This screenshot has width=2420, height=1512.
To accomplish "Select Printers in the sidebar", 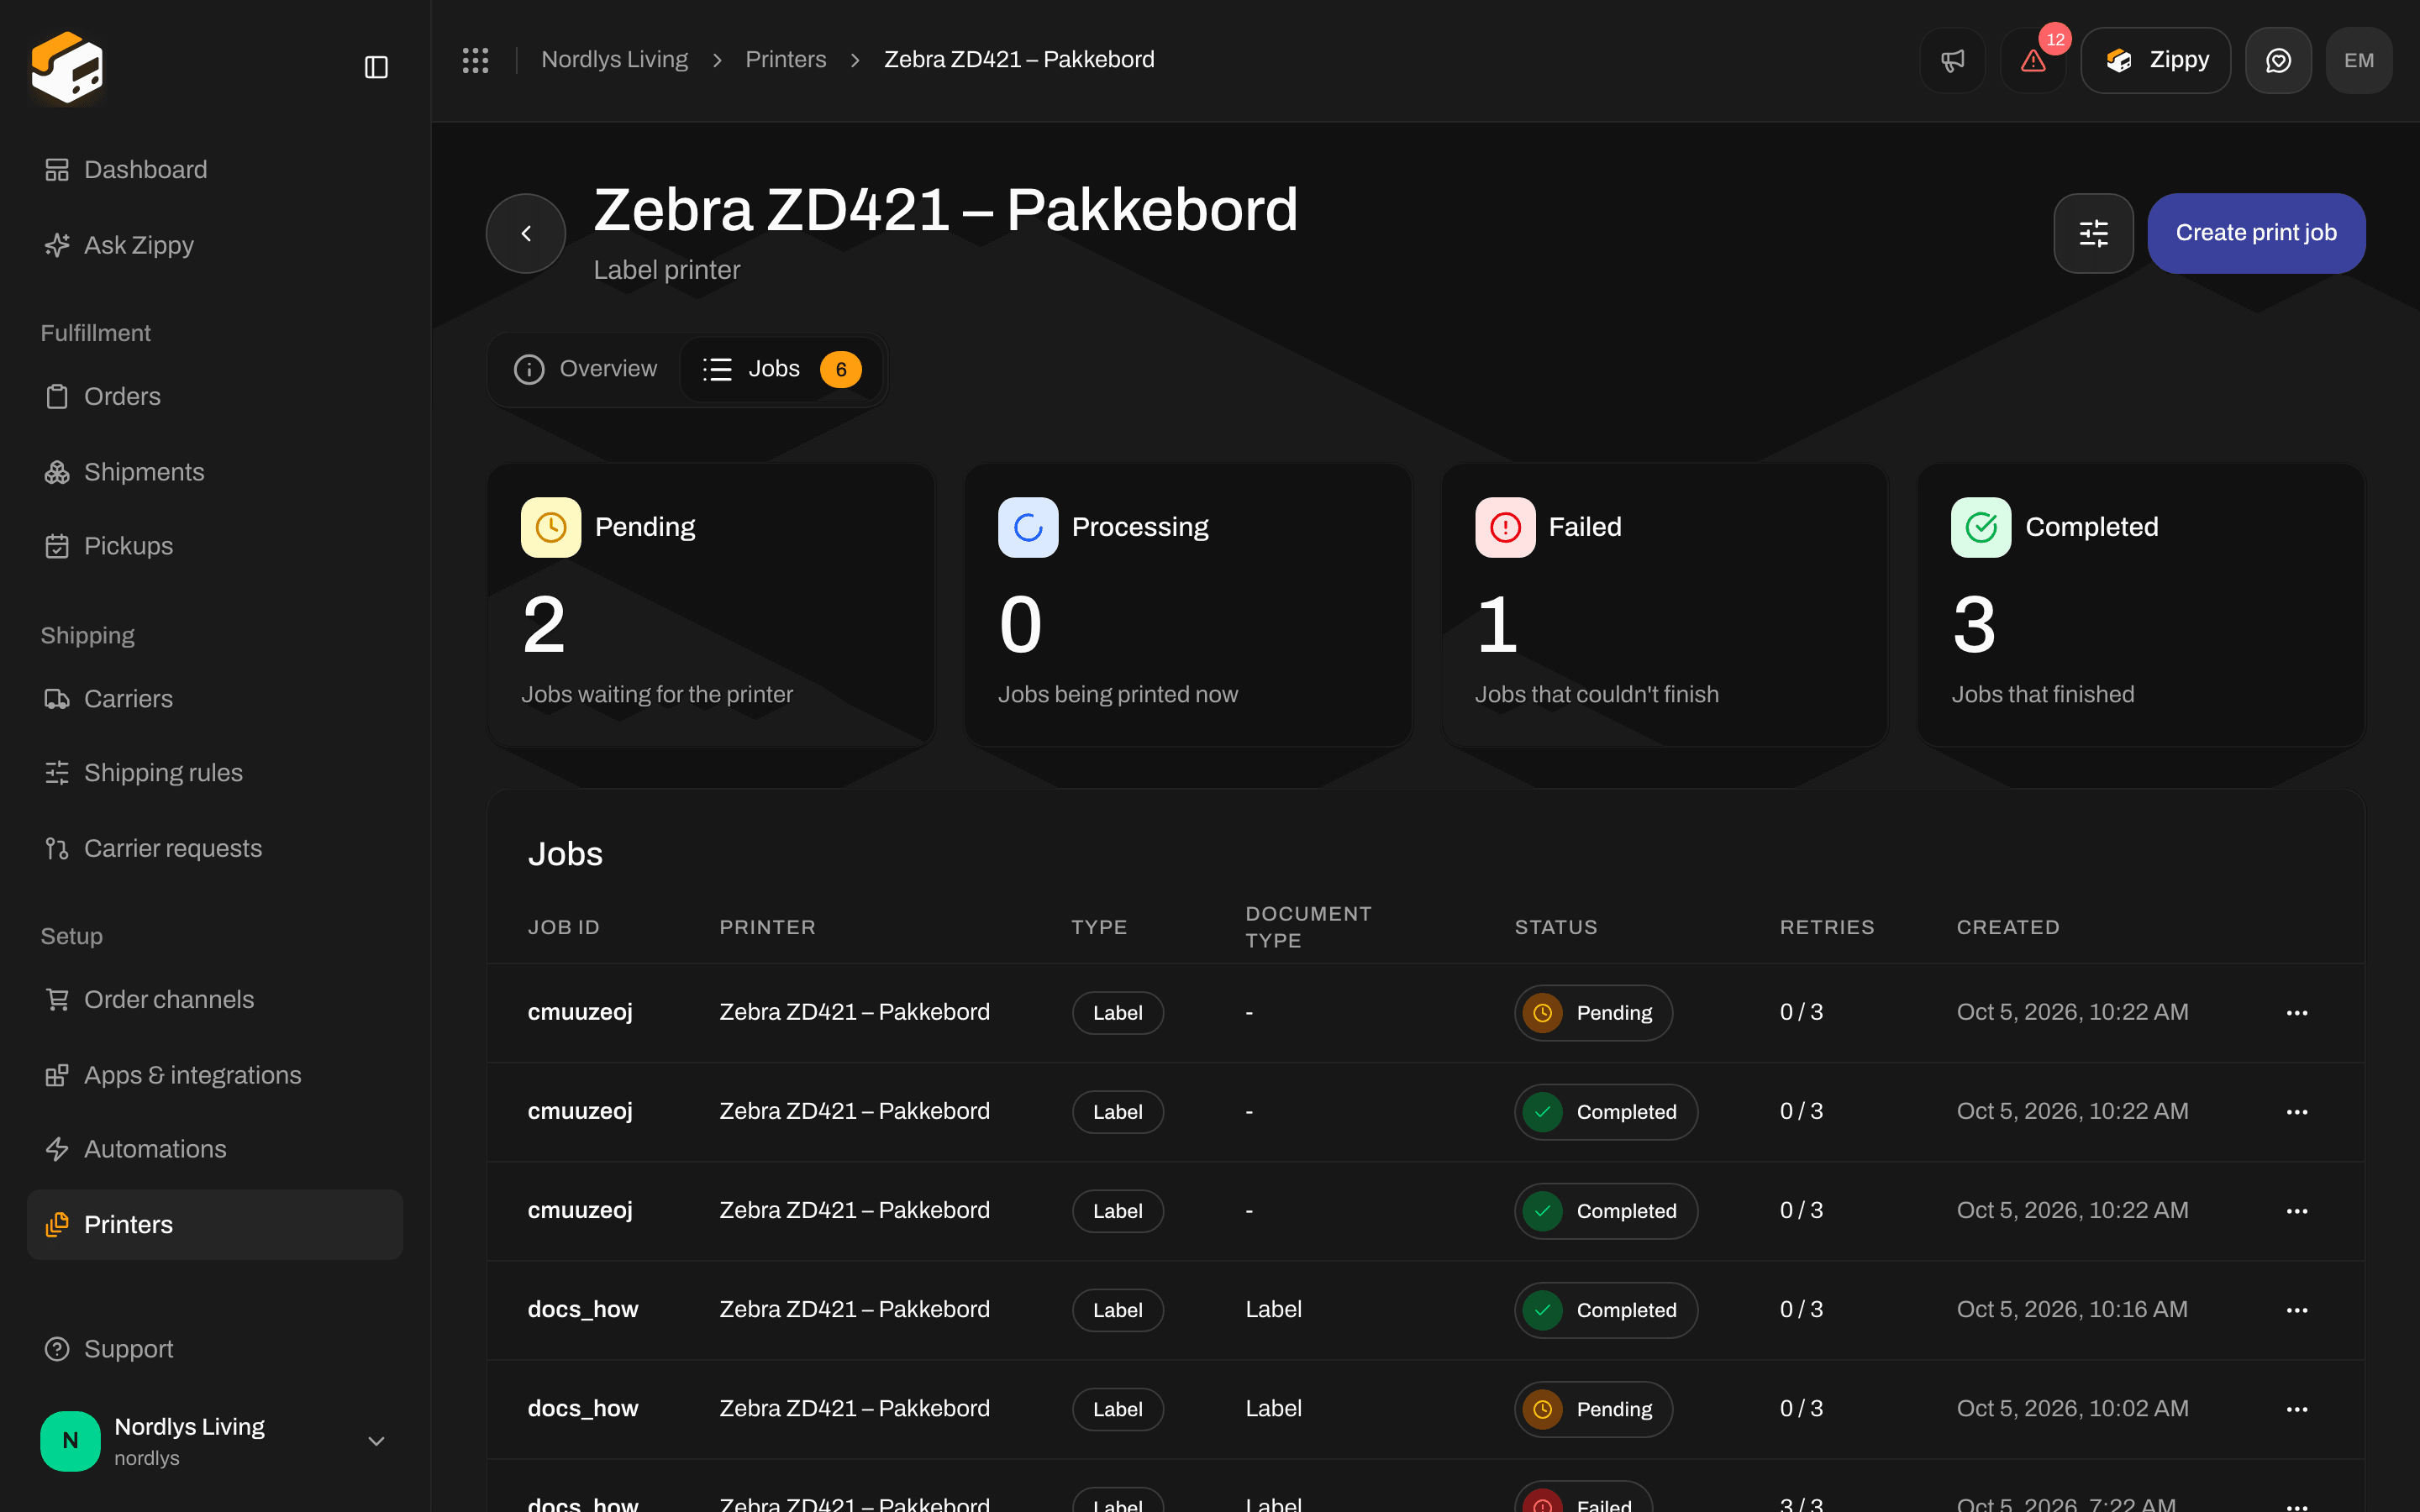I will pos(215,1225).
